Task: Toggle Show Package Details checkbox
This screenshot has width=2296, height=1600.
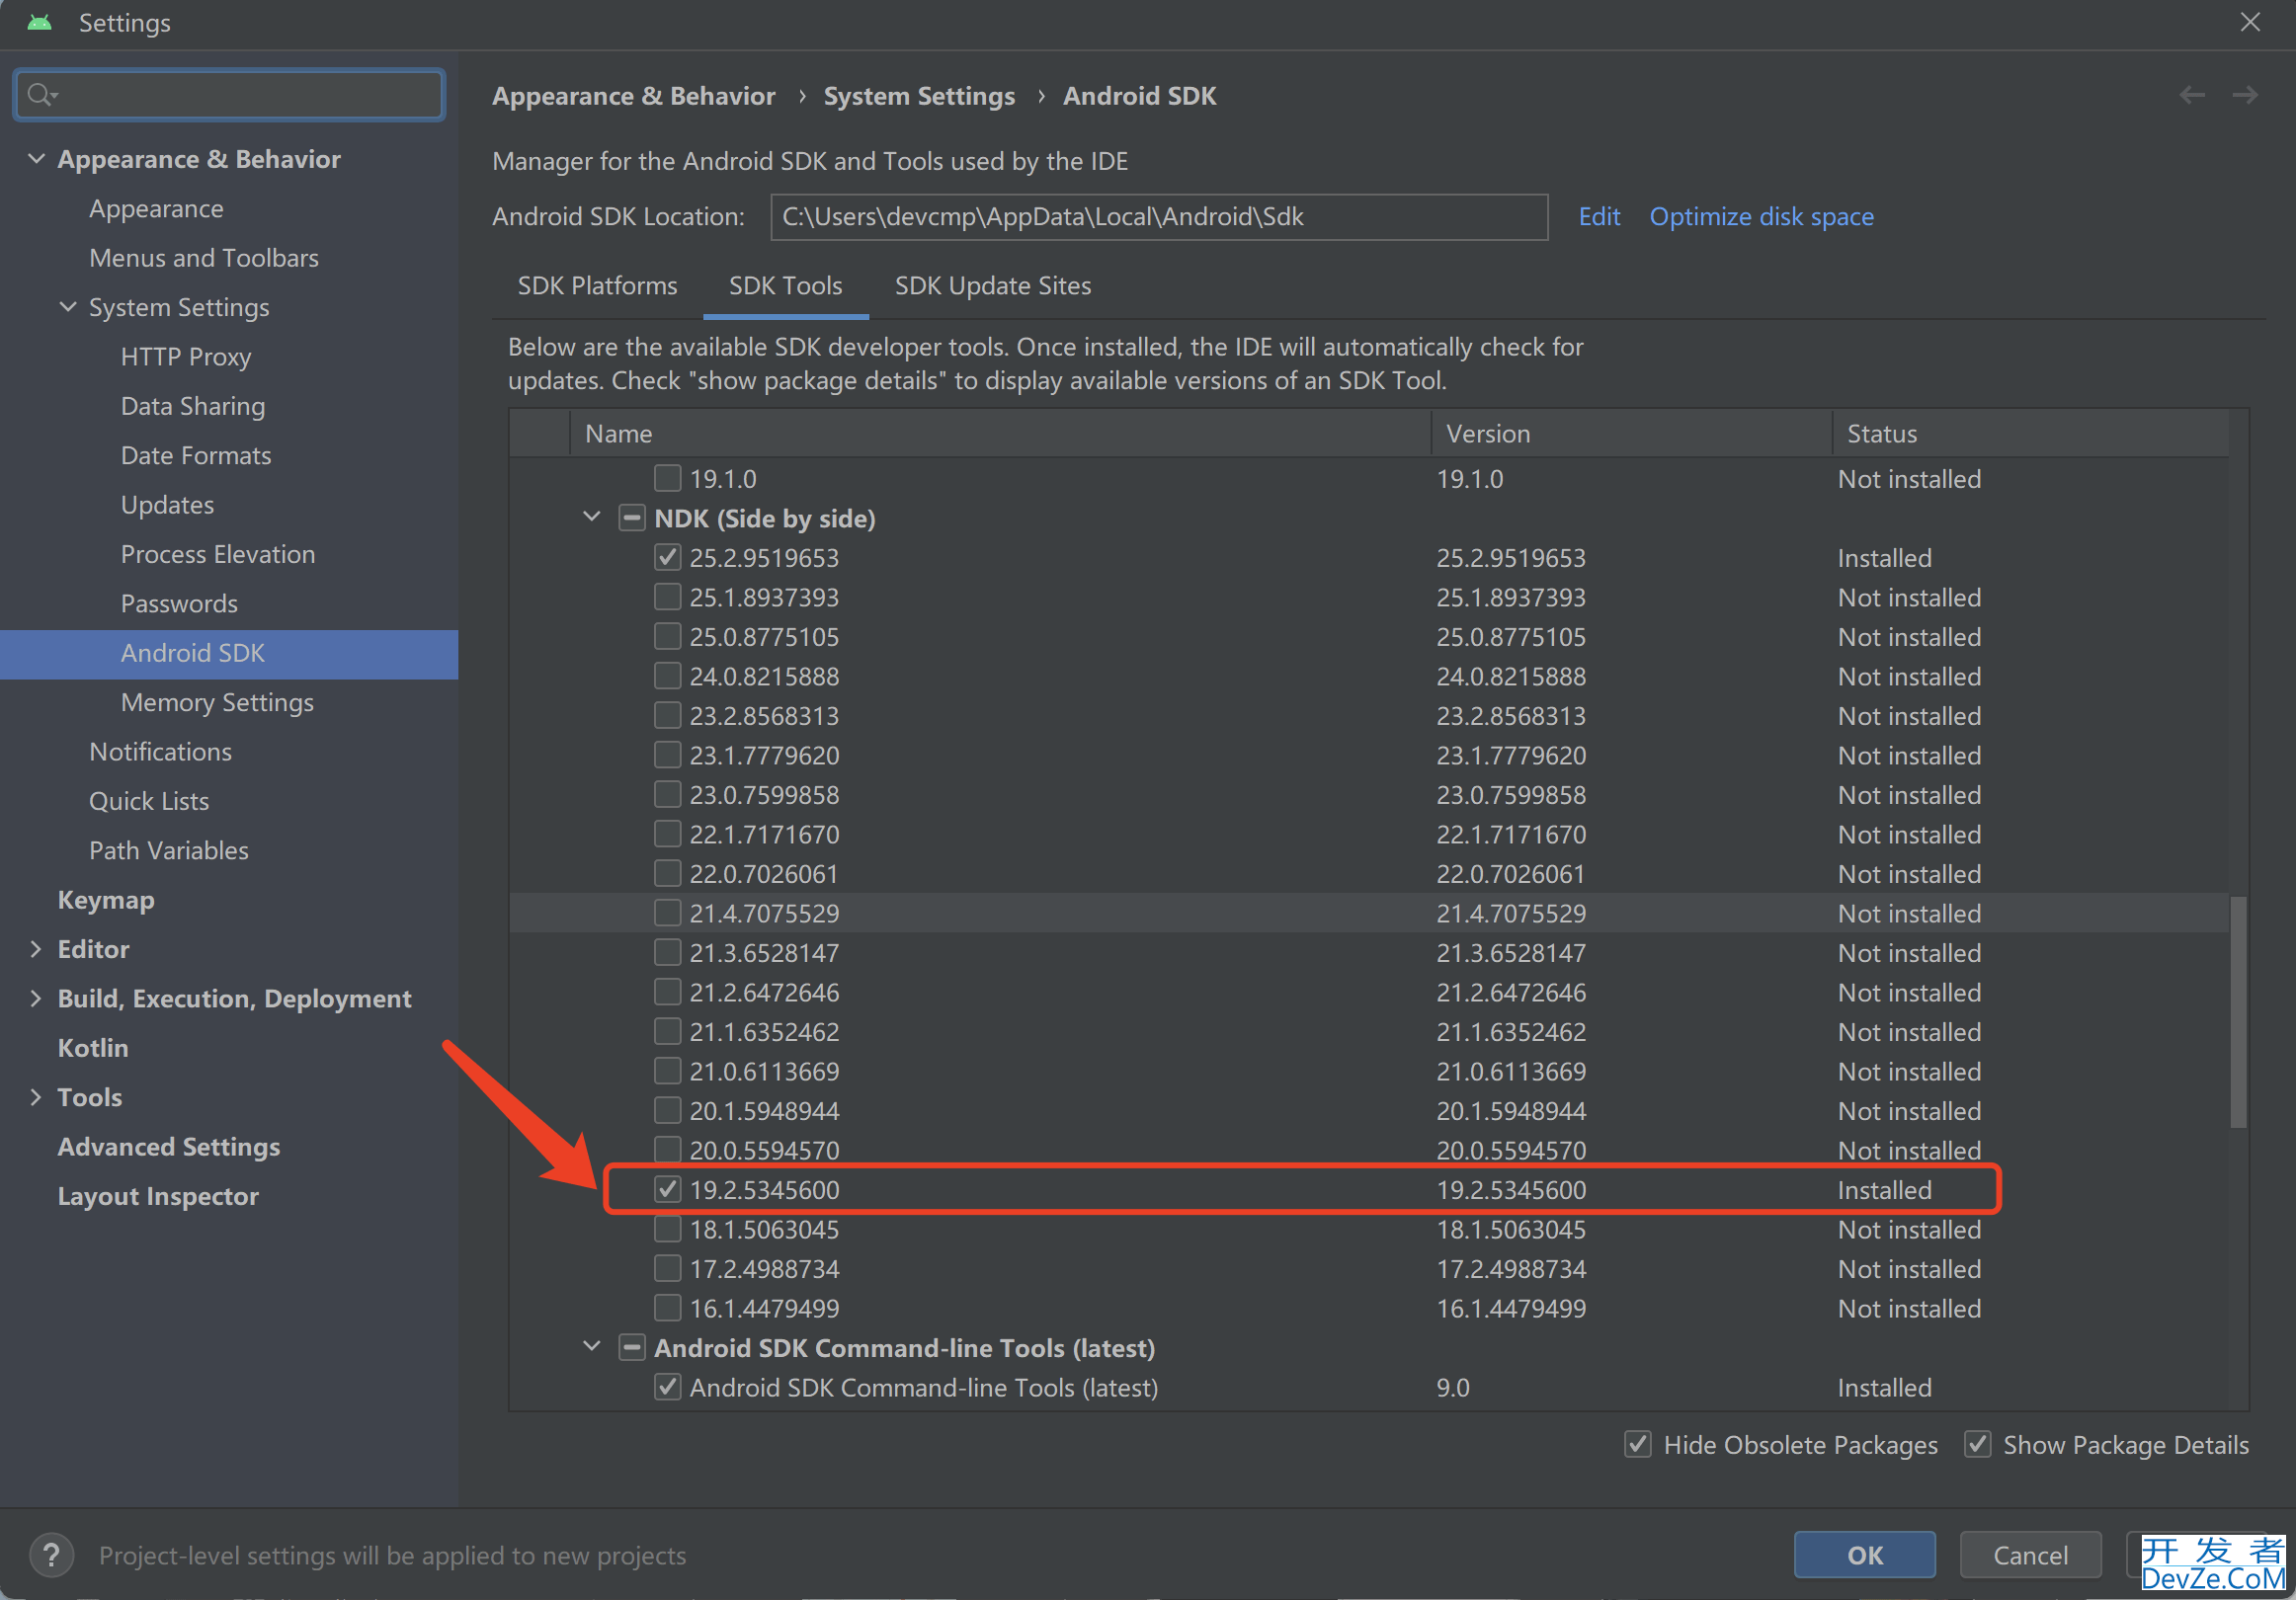Action: (1978, 1444)
